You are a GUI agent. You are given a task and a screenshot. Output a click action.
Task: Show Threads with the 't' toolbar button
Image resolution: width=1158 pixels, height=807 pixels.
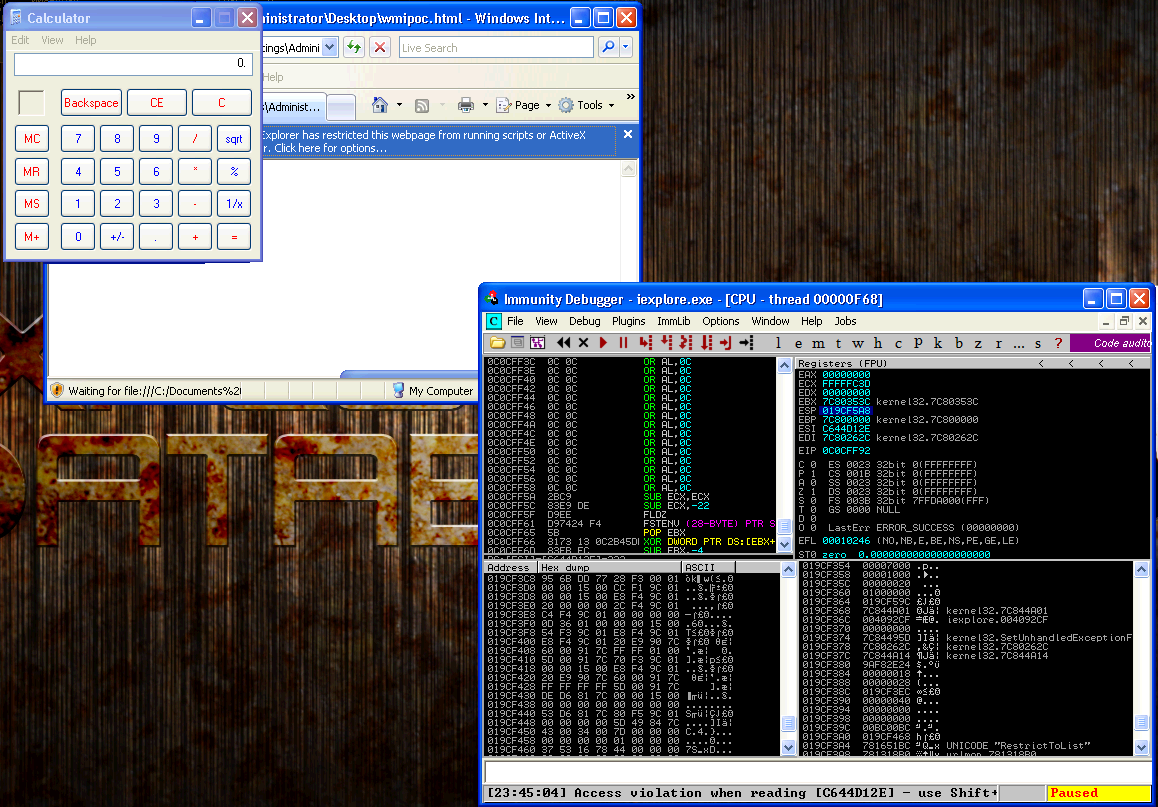(x=838, y=343)
